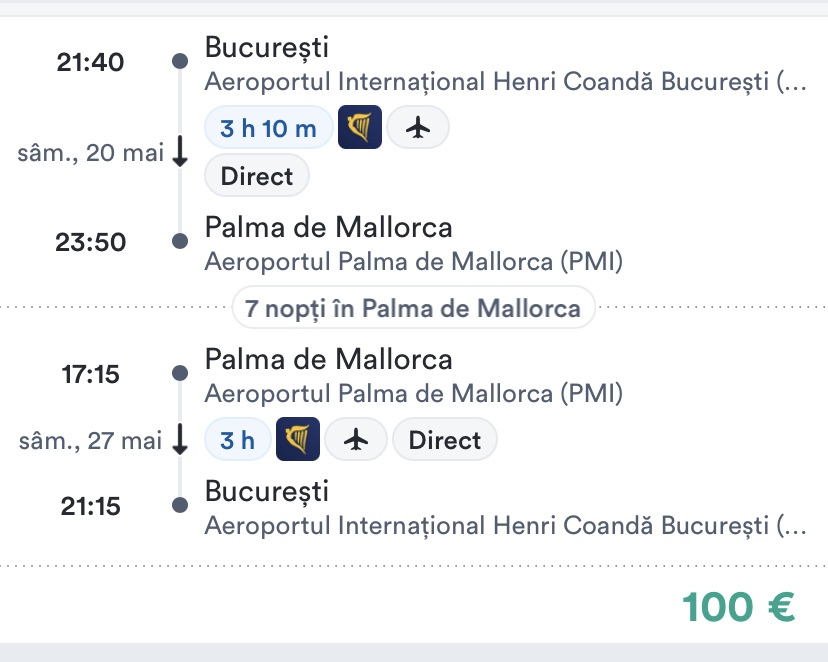This screenshot has height=662, width=828.
Task: Click arrival dot at 23:50
Action: pos(180,241)
